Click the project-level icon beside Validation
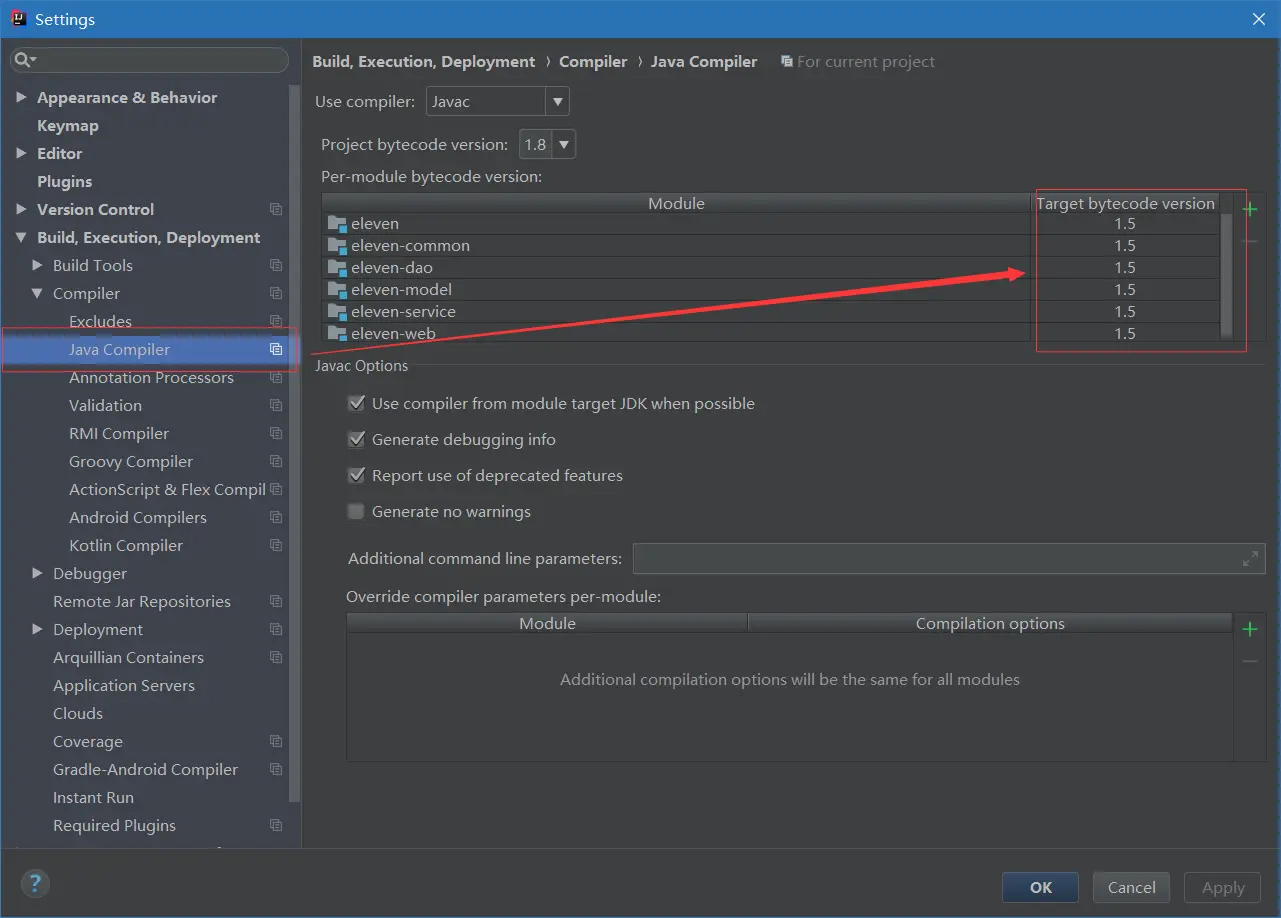Image resolution: width=1281 pixels, height=918 pixels. (x=276, y=406)
